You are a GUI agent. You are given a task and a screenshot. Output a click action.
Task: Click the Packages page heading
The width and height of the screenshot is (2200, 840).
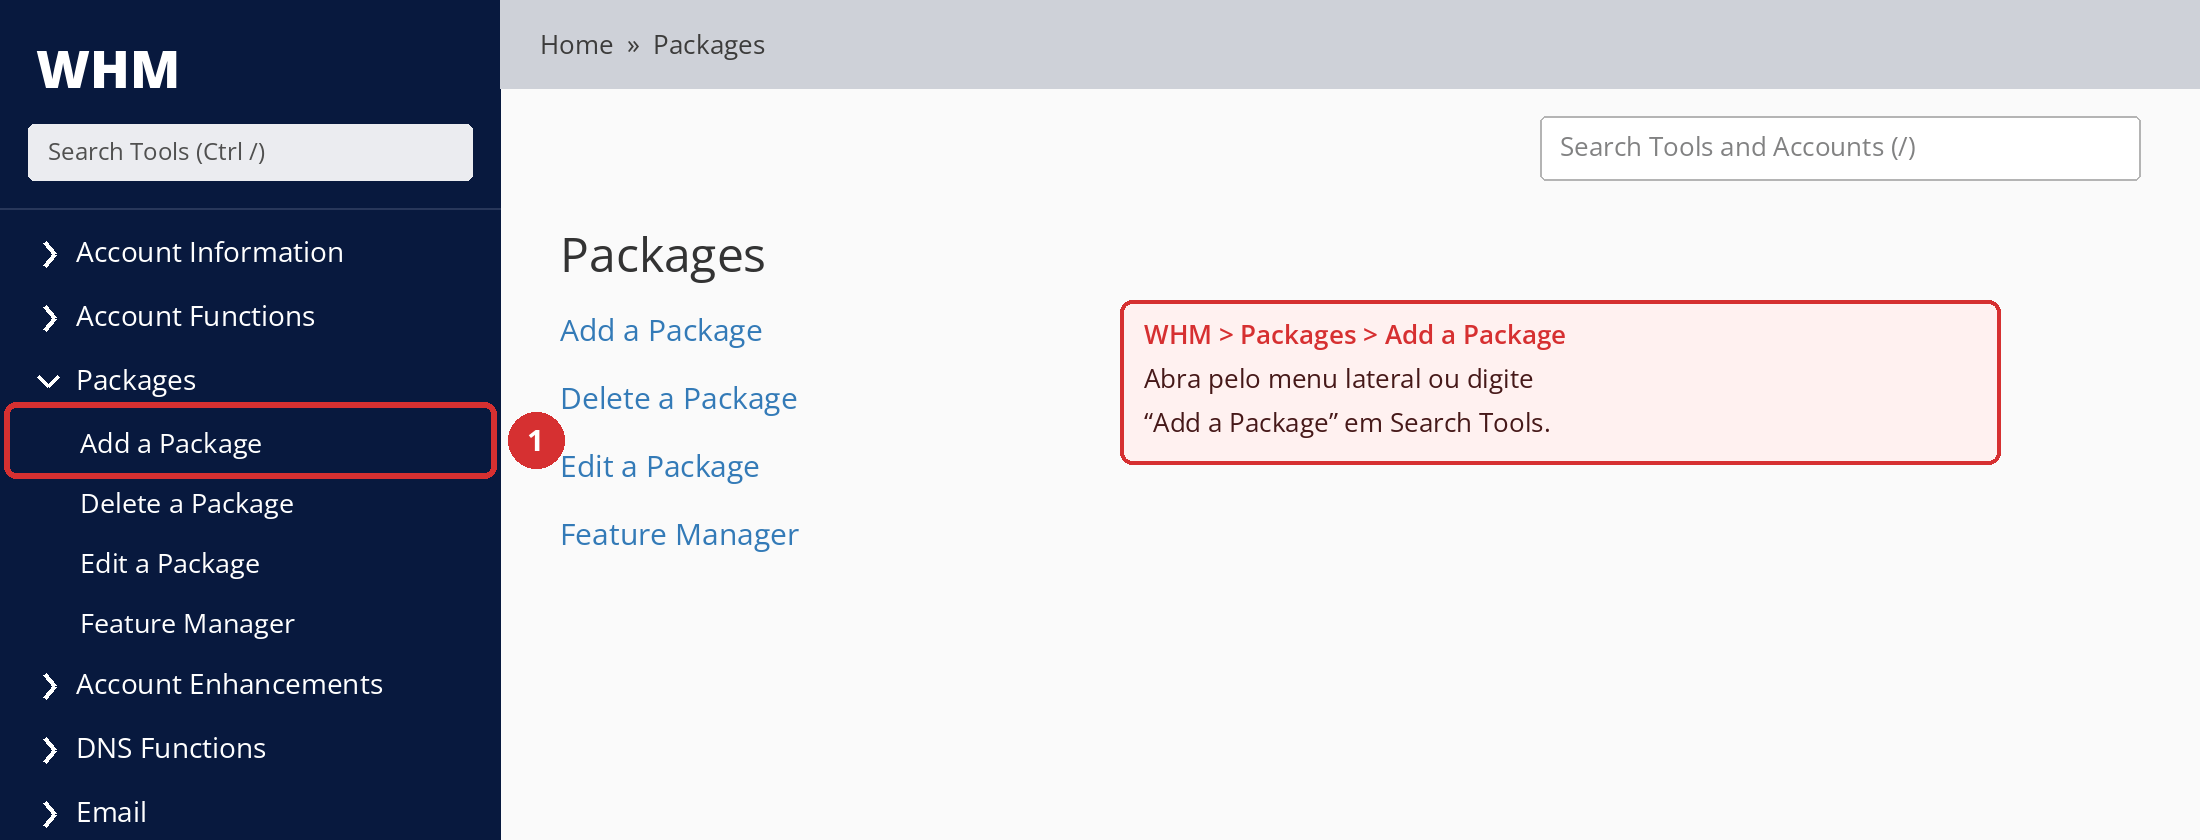pos(663,256)
